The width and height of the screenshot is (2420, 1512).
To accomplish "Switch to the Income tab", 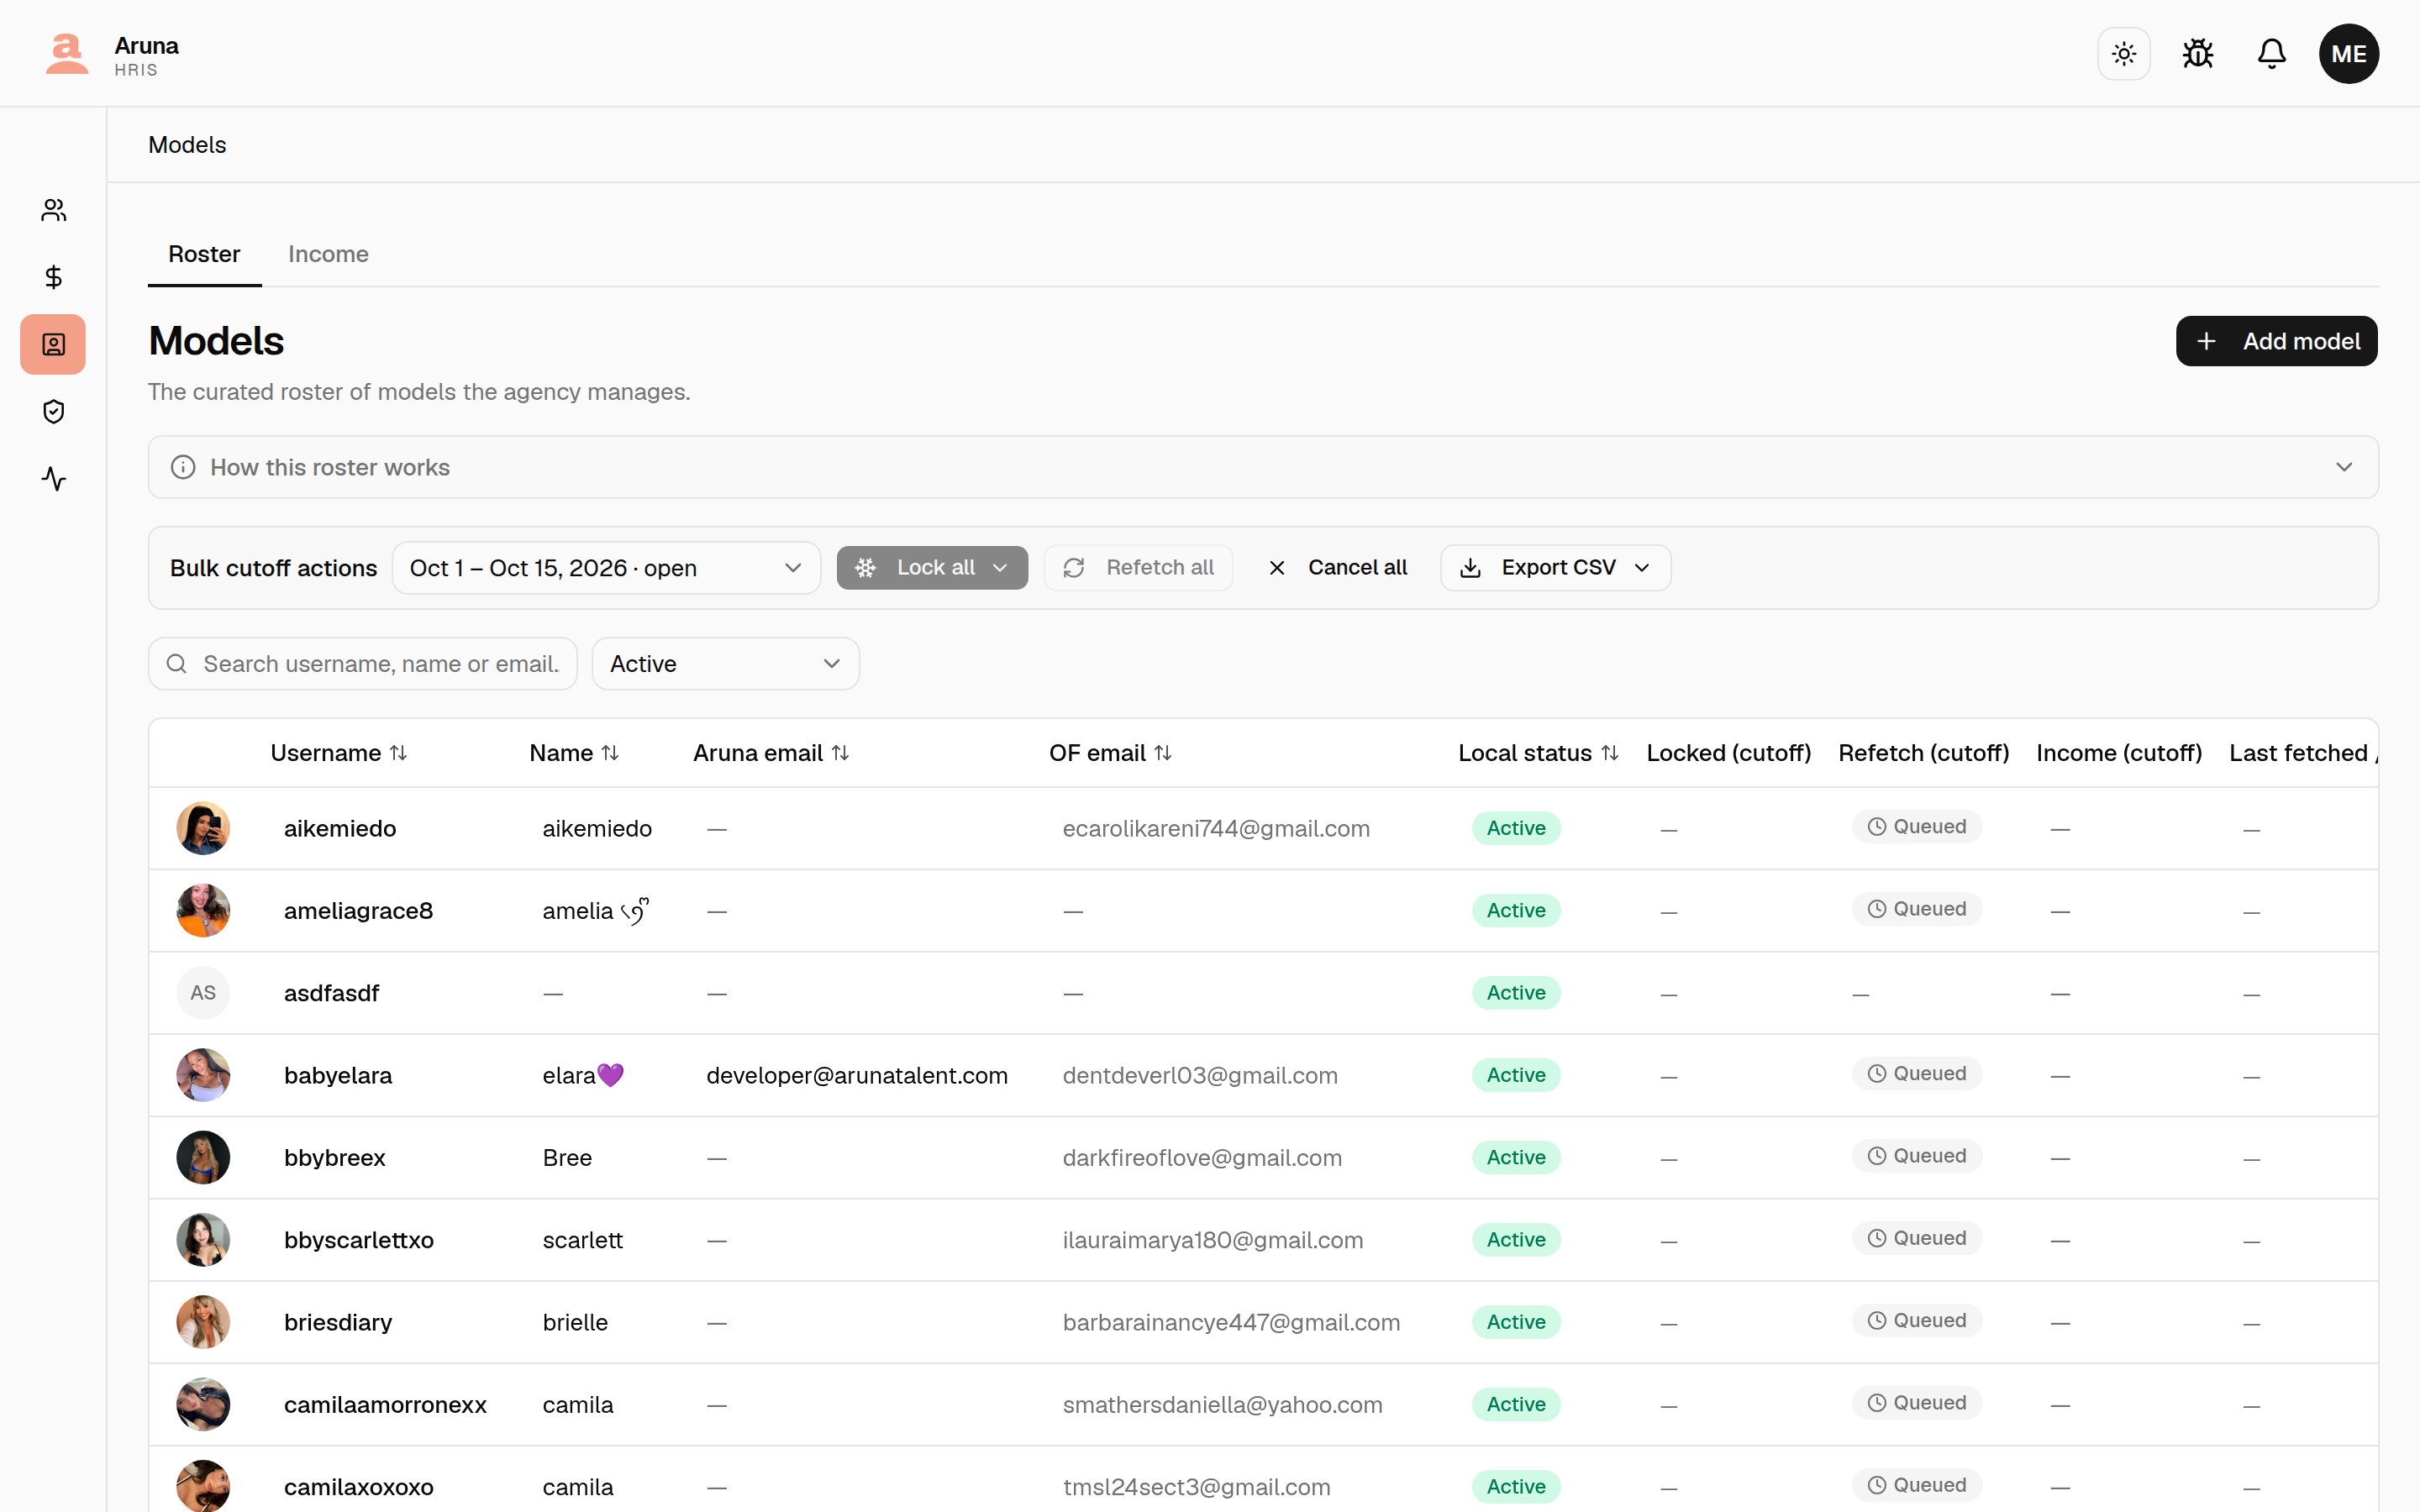I will pyautogui.click(x=328, y=254).
